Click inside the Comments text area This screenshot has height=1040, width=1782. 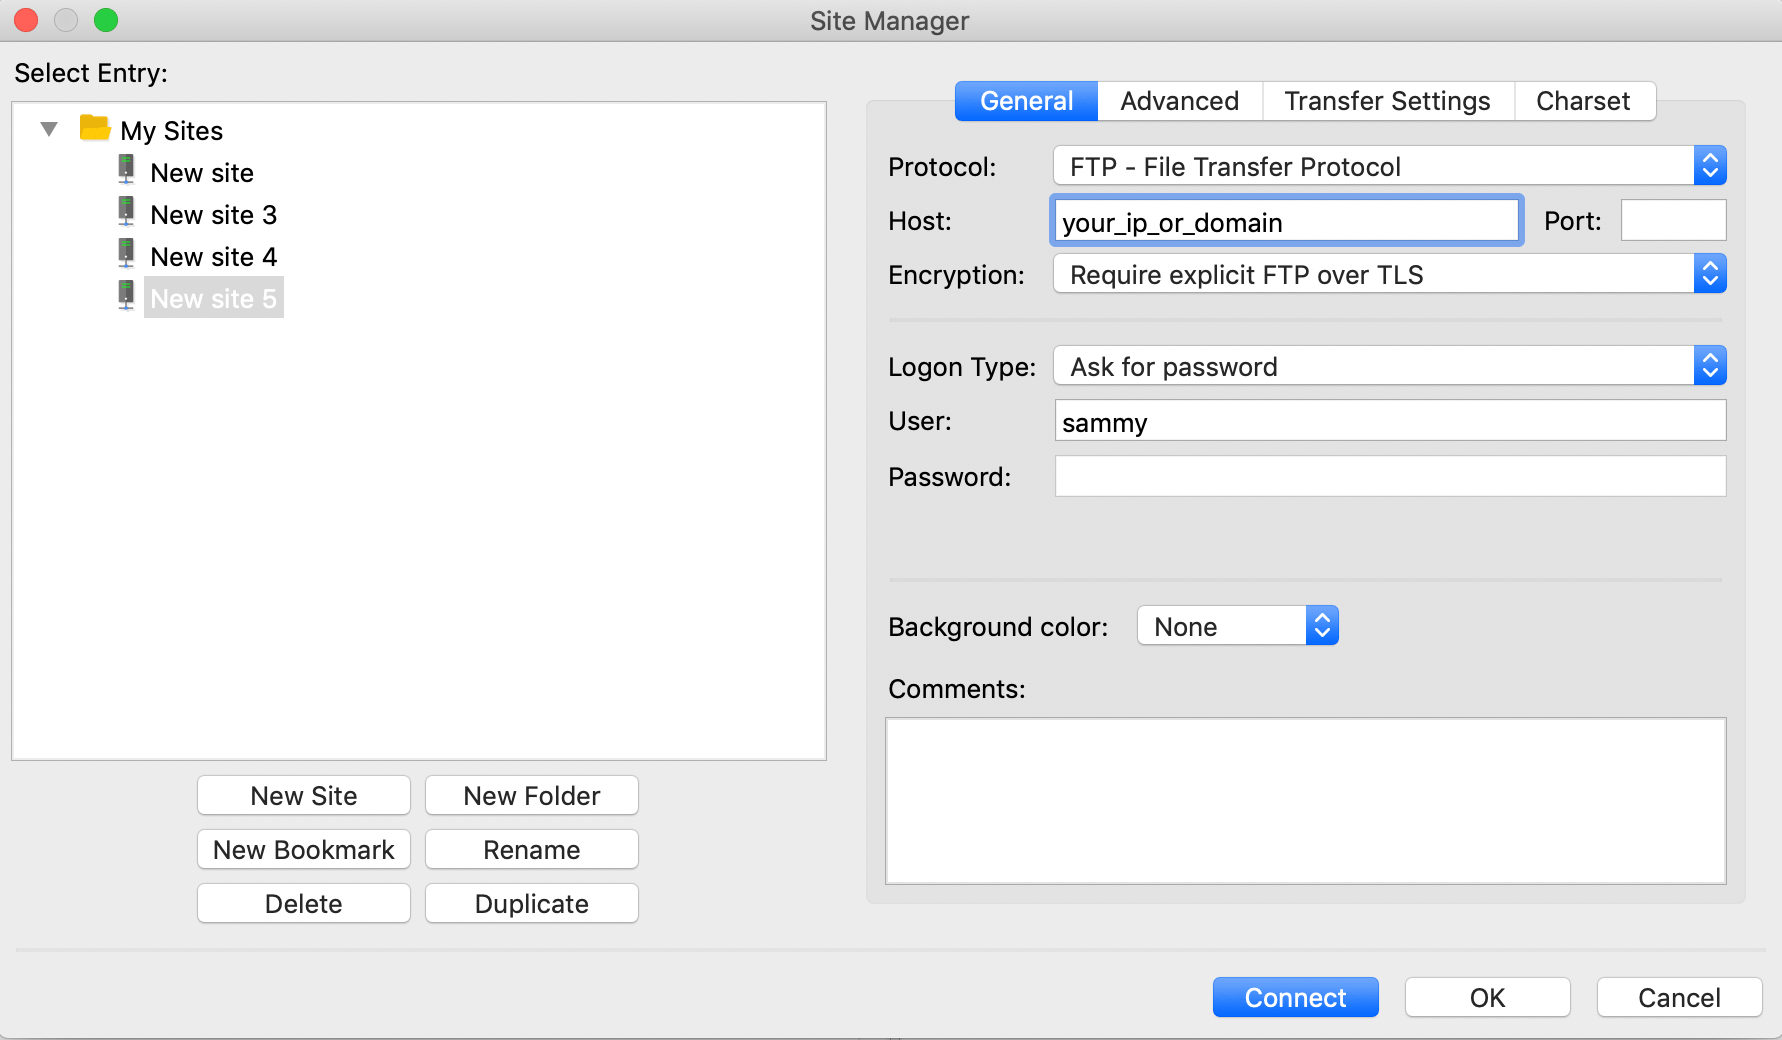pyautogui.click(x=1306, y=801)
